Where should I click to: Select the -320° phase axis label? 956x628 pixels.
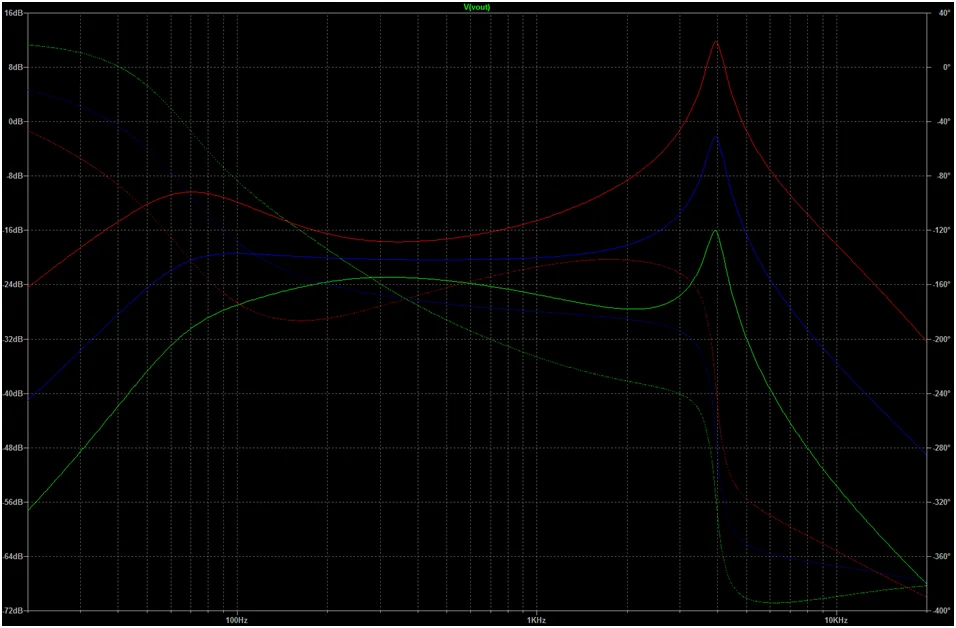click(x=942, y=502)
